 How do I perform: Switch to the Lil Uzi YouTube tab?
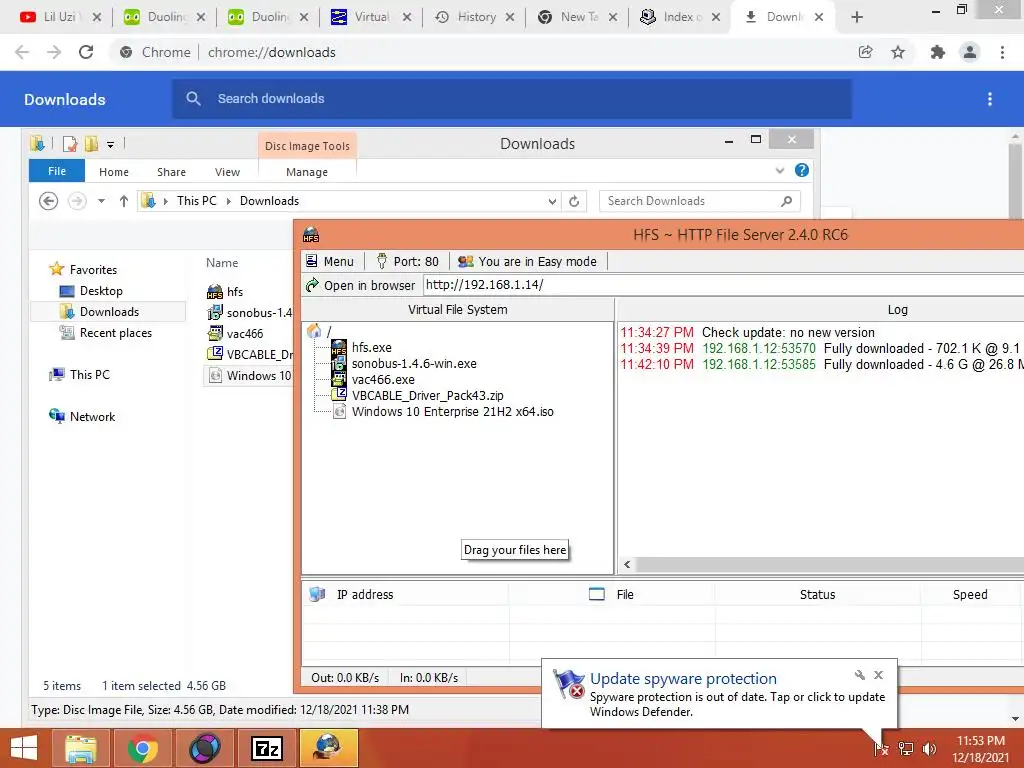pyautogui.click(x=60, y=17)
